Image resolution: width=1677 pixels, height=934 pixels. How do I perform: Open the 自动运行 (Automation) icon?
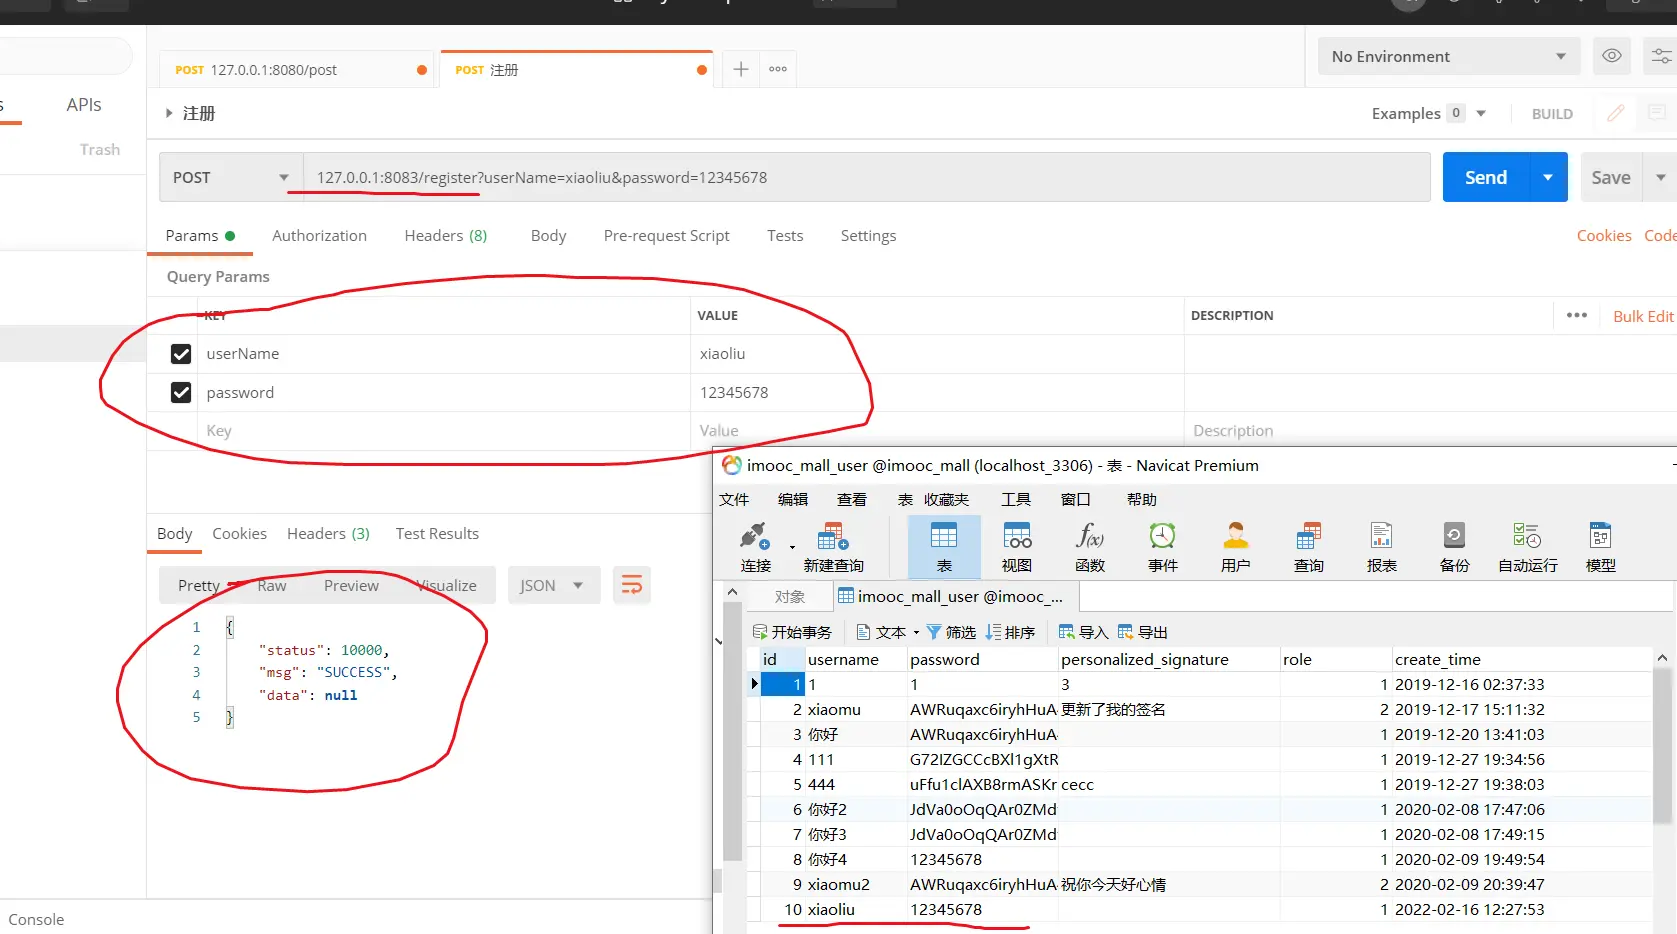click(1527, 537)
